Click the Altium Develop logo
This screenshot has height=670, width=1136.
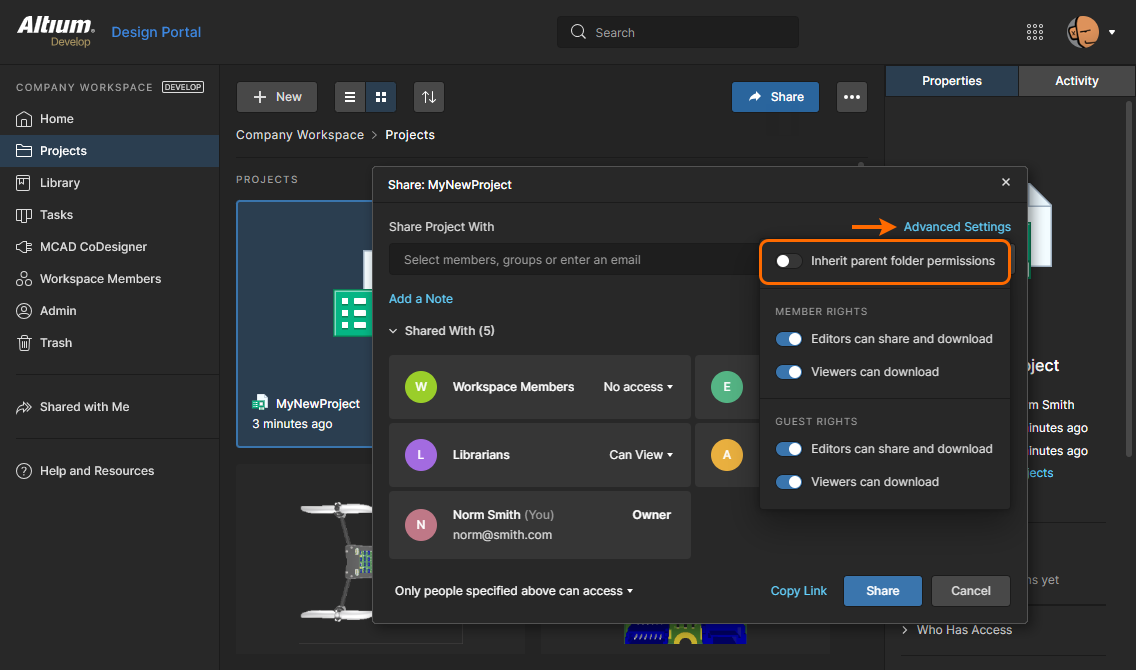56,31
